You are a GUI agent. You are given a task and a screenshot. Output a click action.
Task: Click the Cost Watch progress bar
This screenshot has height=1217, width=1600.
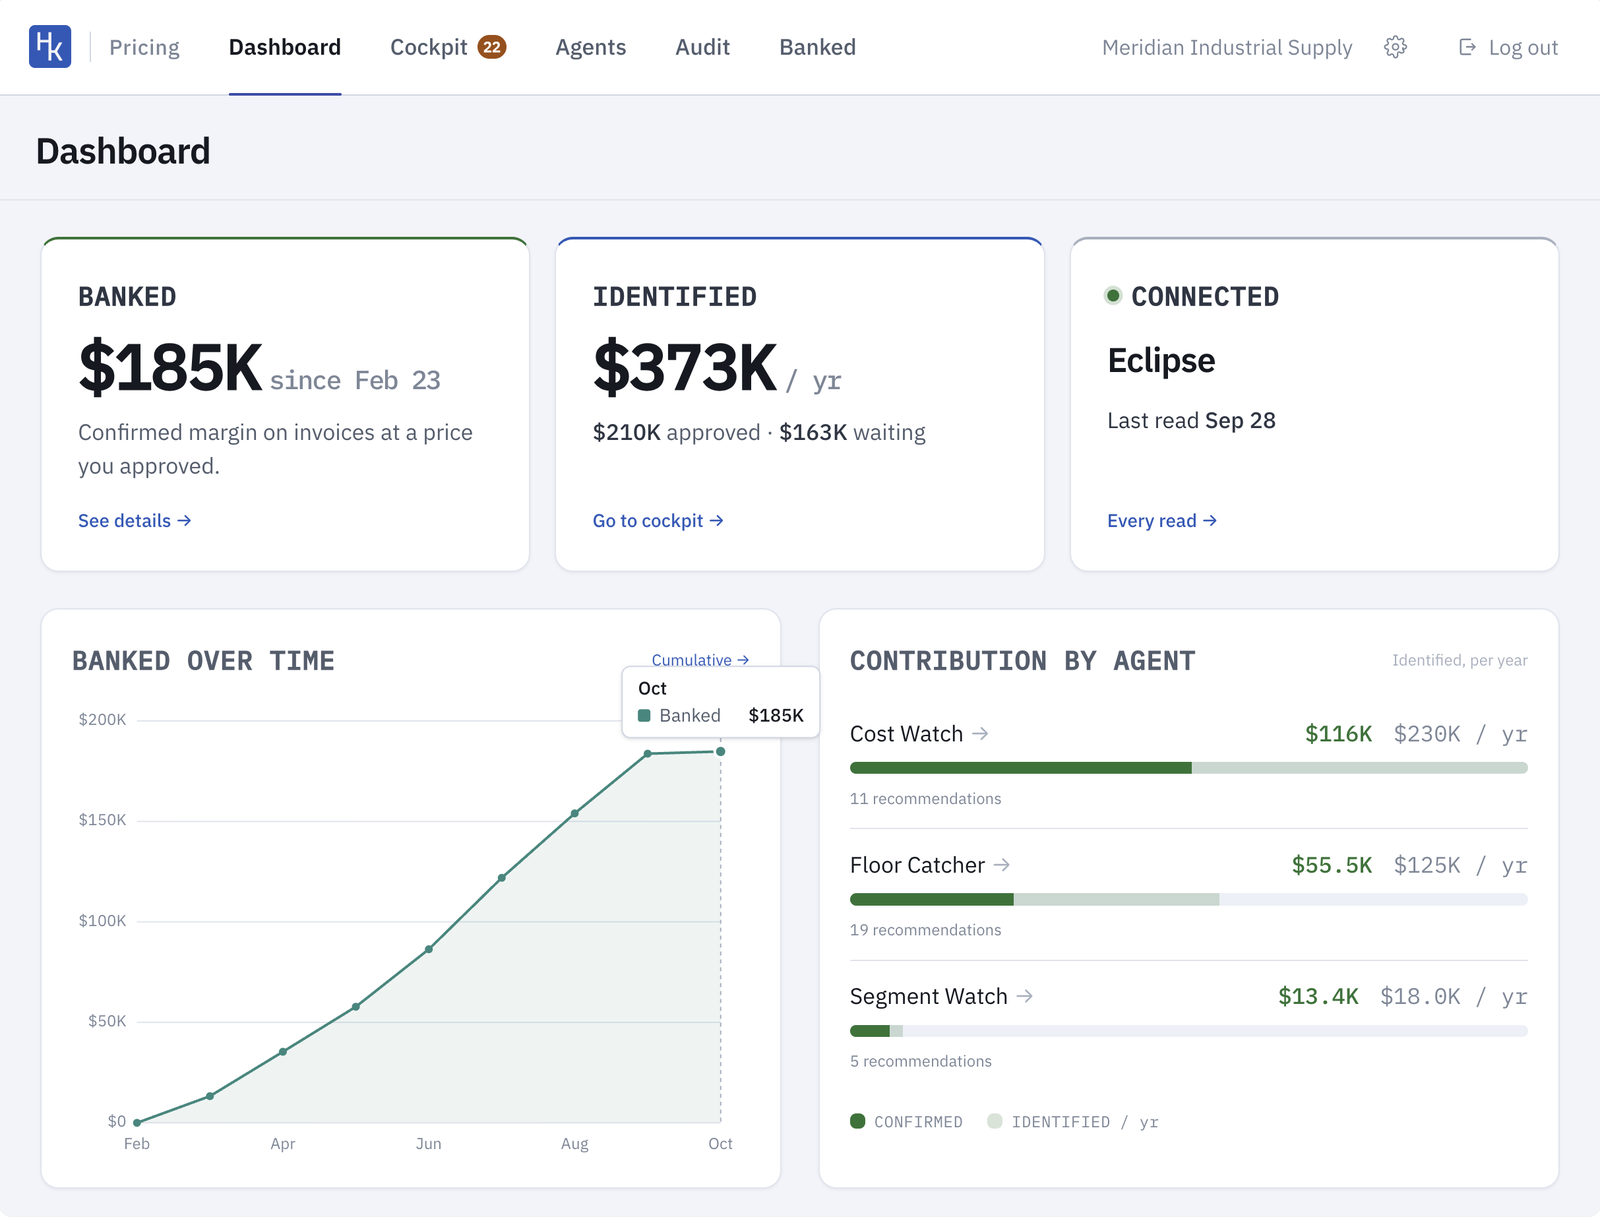(1189, 768)
